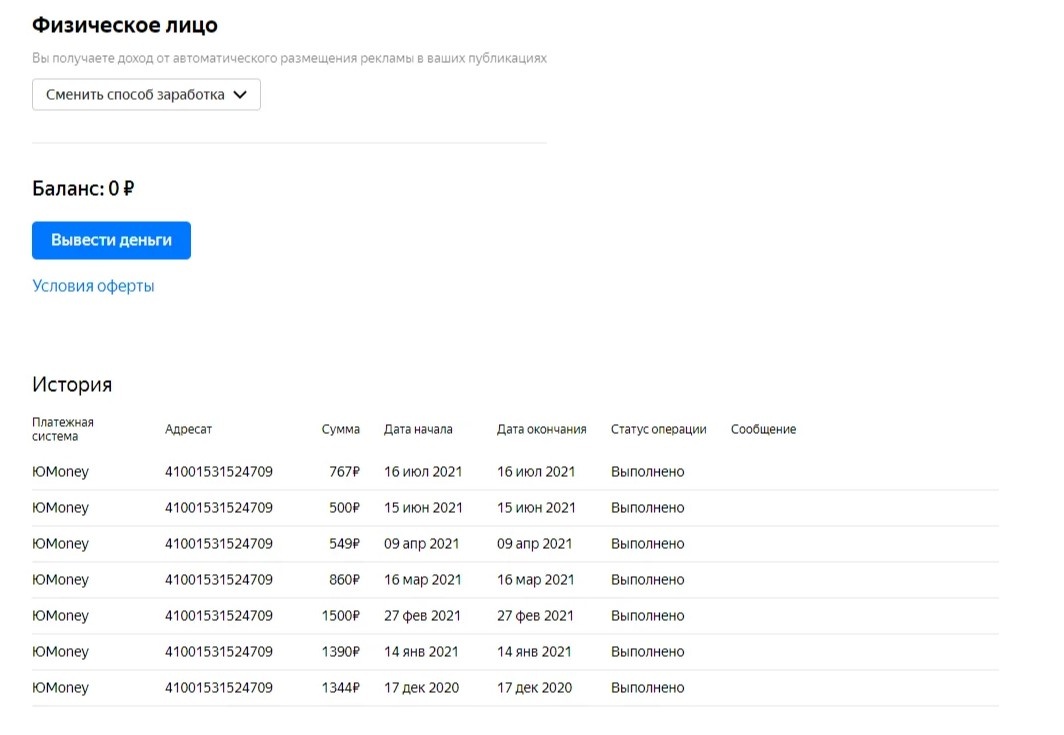Click the Баланс: 0 ₽ text

(x=83, y=188)
